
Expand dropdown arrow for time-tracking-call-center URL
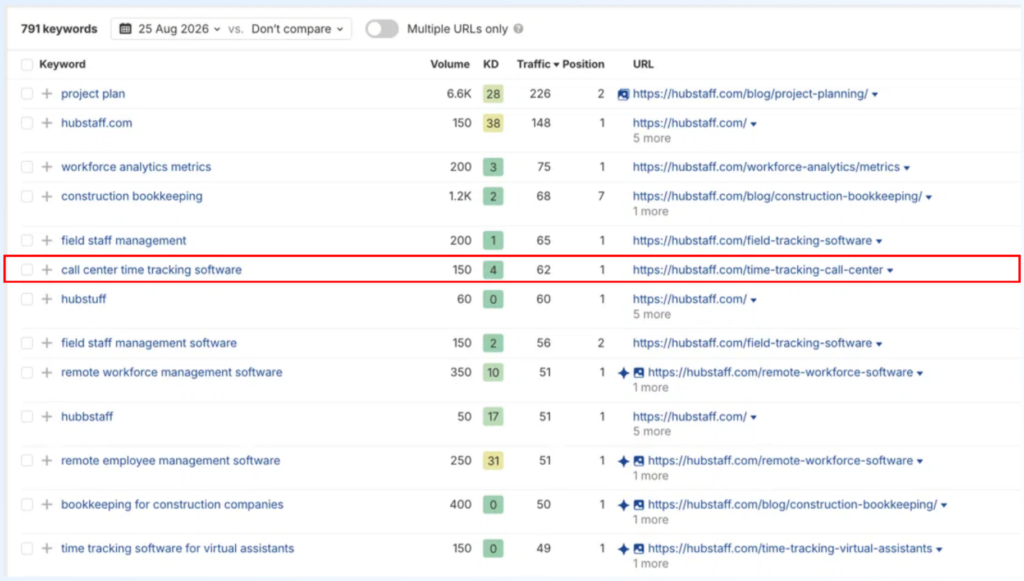889,270
